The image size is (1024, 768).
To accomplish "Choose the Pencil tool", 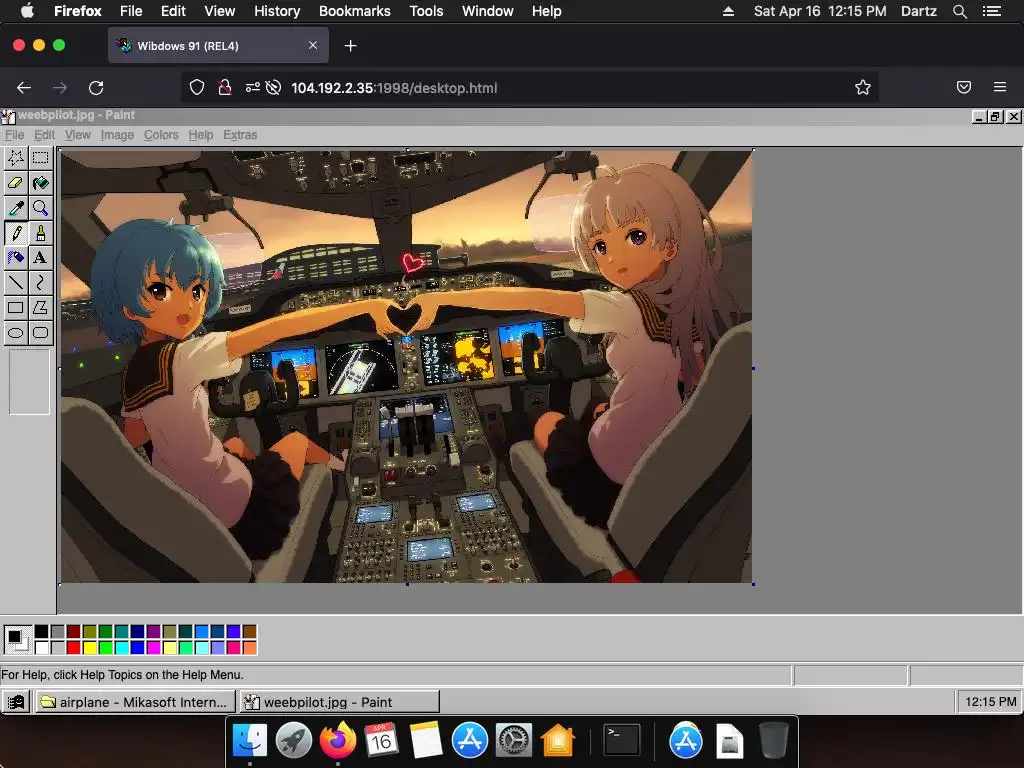I will (x=16, y=233).
